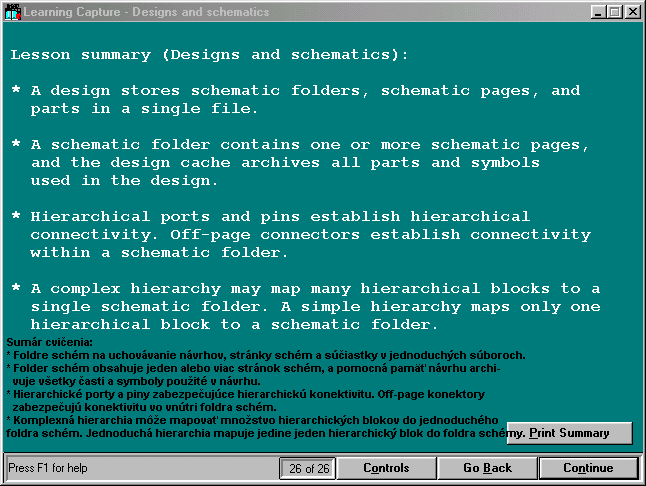Image resolution: width=646 pixels, height=486 pixels.
Task: Minimize the Learning Capture window
Action: pyautogui.click(x=599, y=12)
